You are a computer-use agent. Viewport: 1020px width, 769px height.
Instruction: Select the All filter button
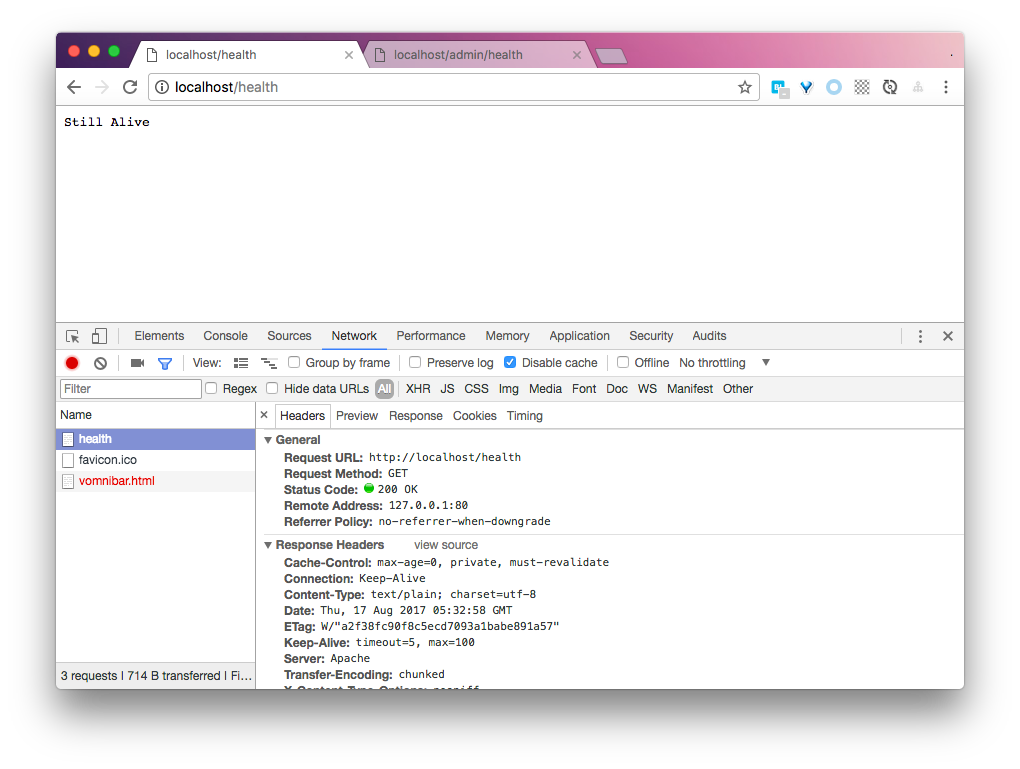pyautogui.click(x=384, y=389)
